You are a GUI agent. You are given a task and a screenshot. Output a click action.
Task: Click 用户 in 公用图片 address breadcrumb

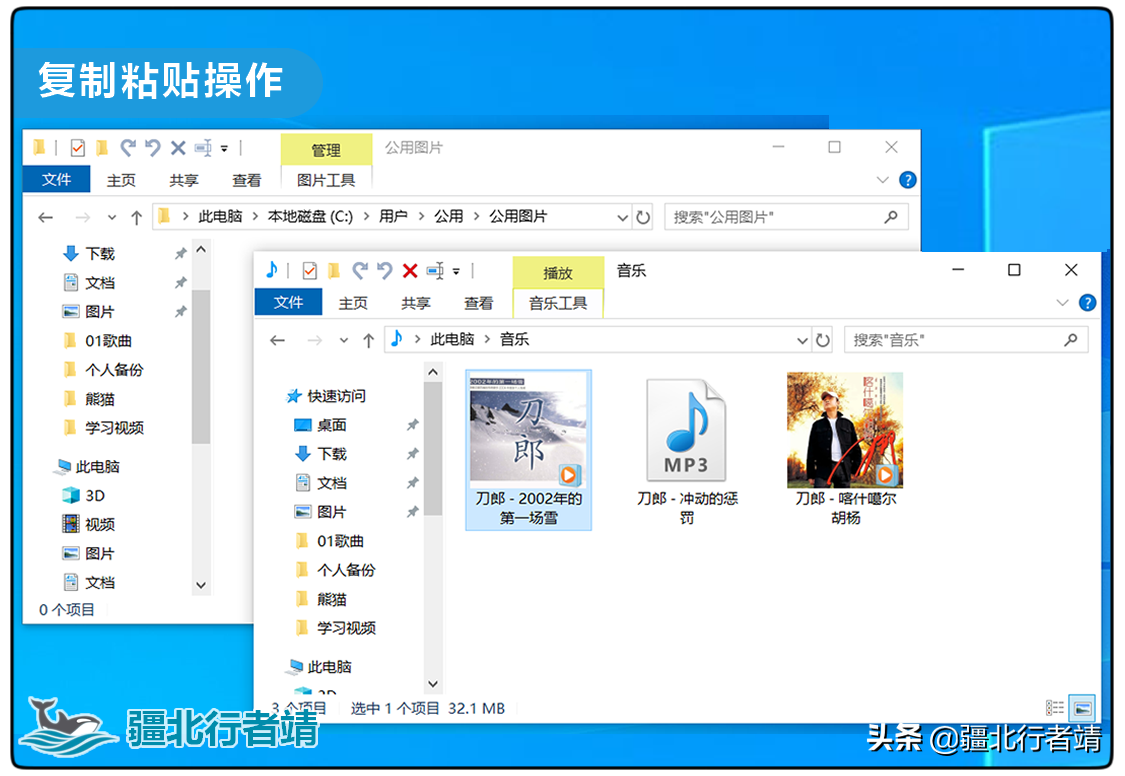[393, 217]
